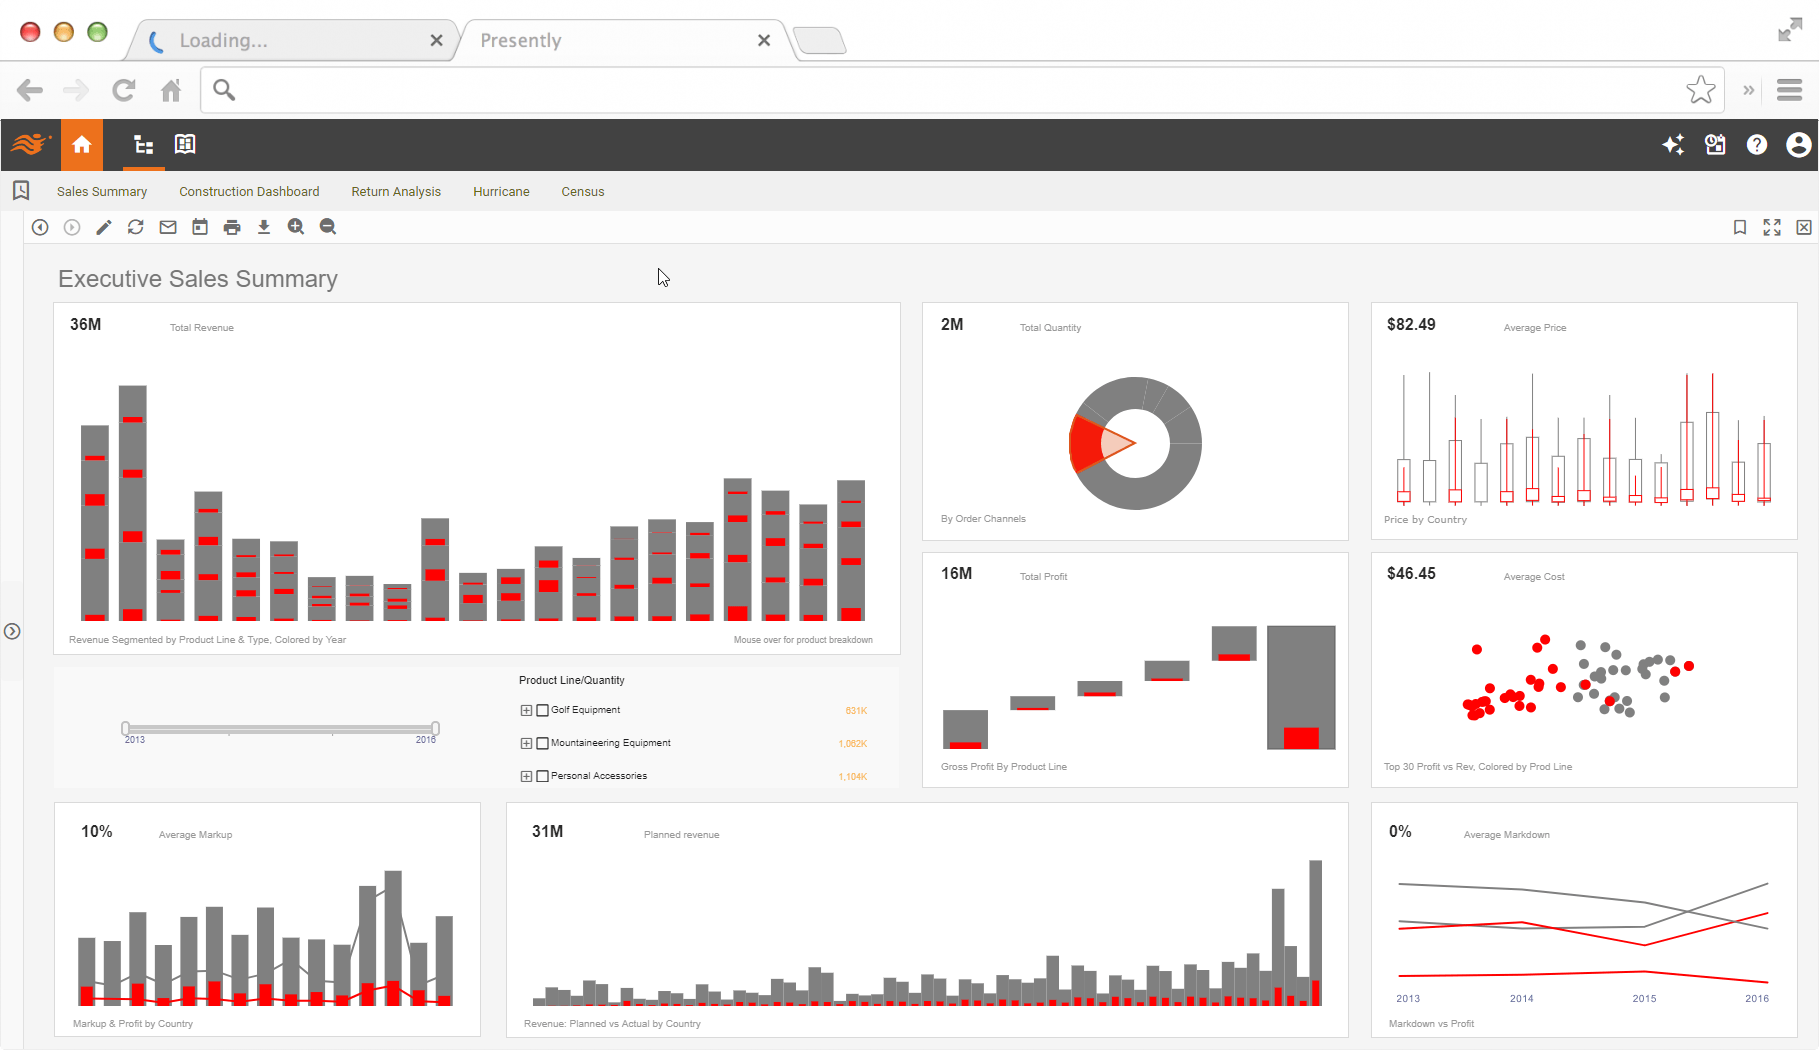Screen dimensions: 1819x1050
Task: Click the orange app logo
Action: point(30,145)
